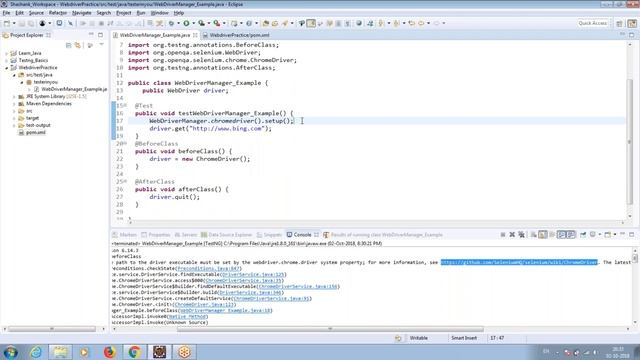Close the Console view tab
This screenshot has height=360, width=640.
(x=316, y=235)
